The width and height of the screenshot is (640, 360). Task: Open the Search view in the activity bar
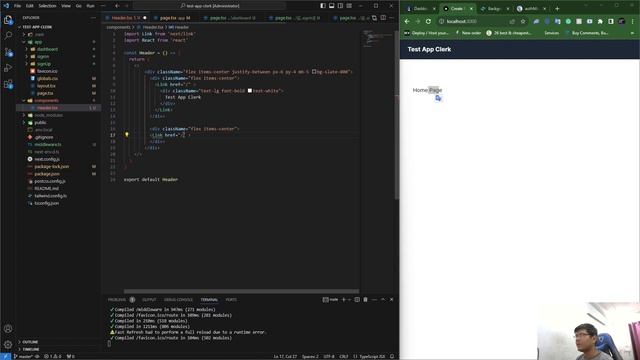point(8,36)
